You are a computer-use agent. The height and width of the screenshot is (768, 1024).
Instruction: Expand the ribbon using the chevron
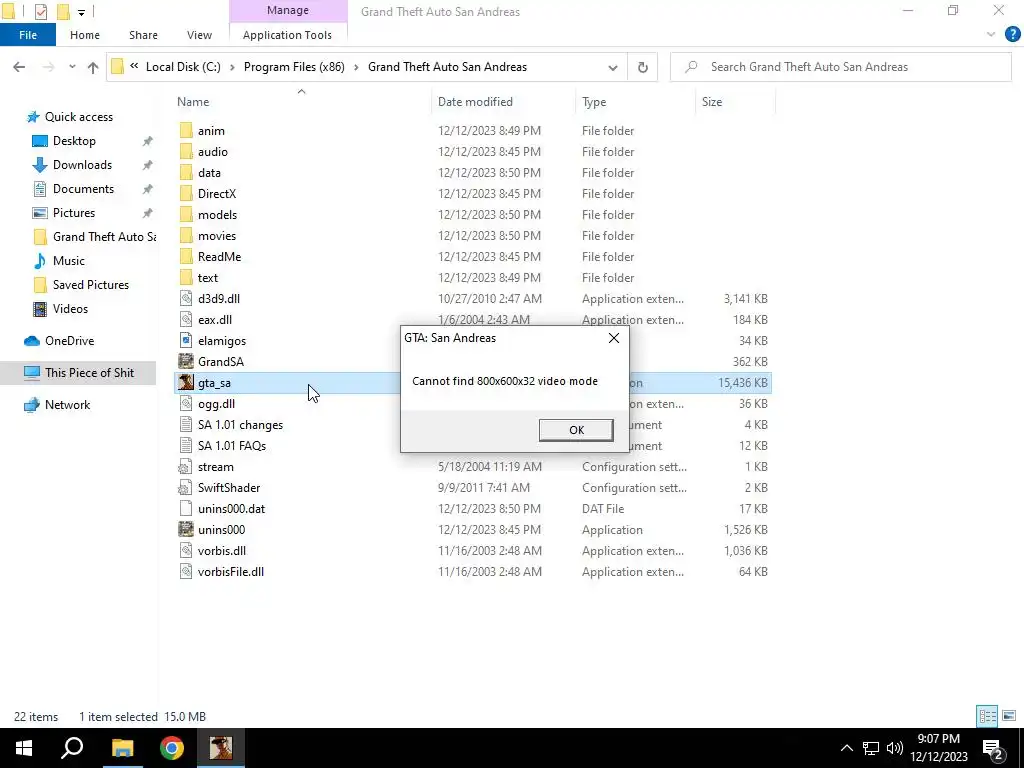click(991, 35)
